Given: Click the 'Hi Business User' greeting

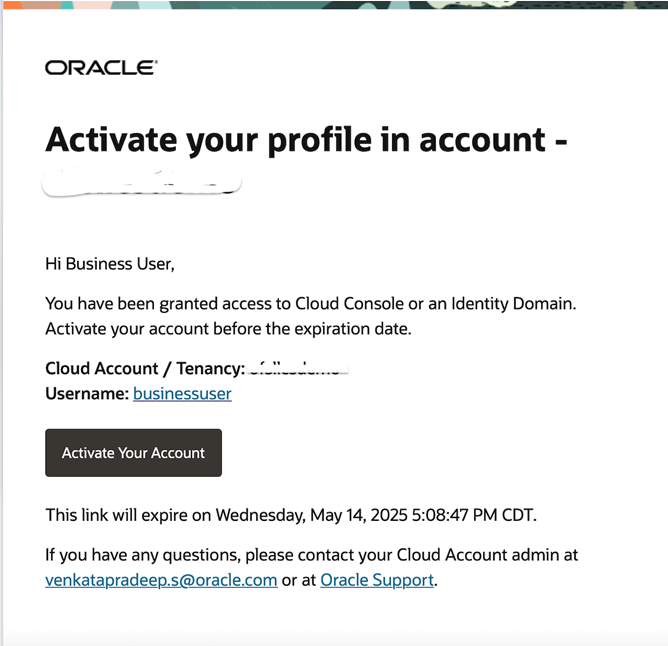Looking at the screenshot, I should coord(110,264).
